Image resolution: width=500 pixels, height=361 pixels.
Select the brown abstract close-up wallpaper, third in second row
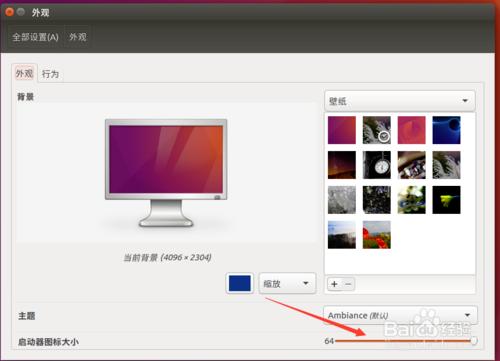pyautogui.click(x=412, y=165)
